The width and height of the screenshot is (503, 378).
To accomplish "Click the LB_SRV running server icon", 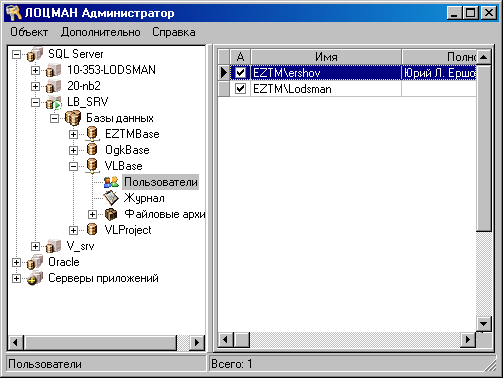I will tap(53, 102).
